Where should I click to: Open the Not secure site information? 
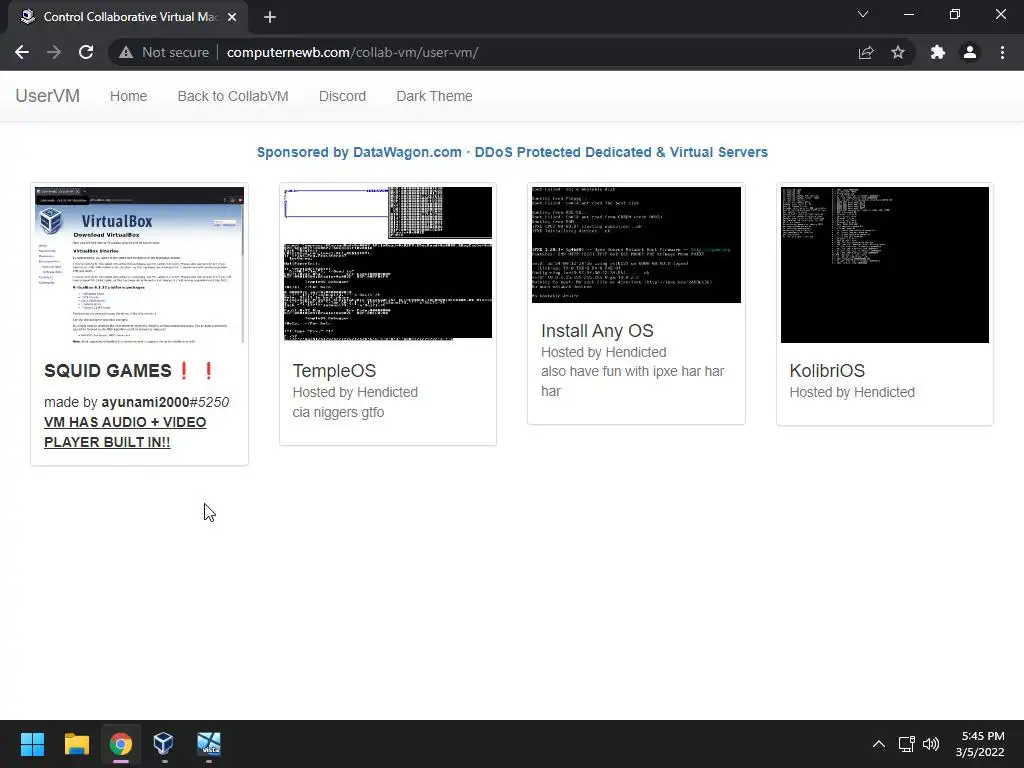click(x=164, y=52)
